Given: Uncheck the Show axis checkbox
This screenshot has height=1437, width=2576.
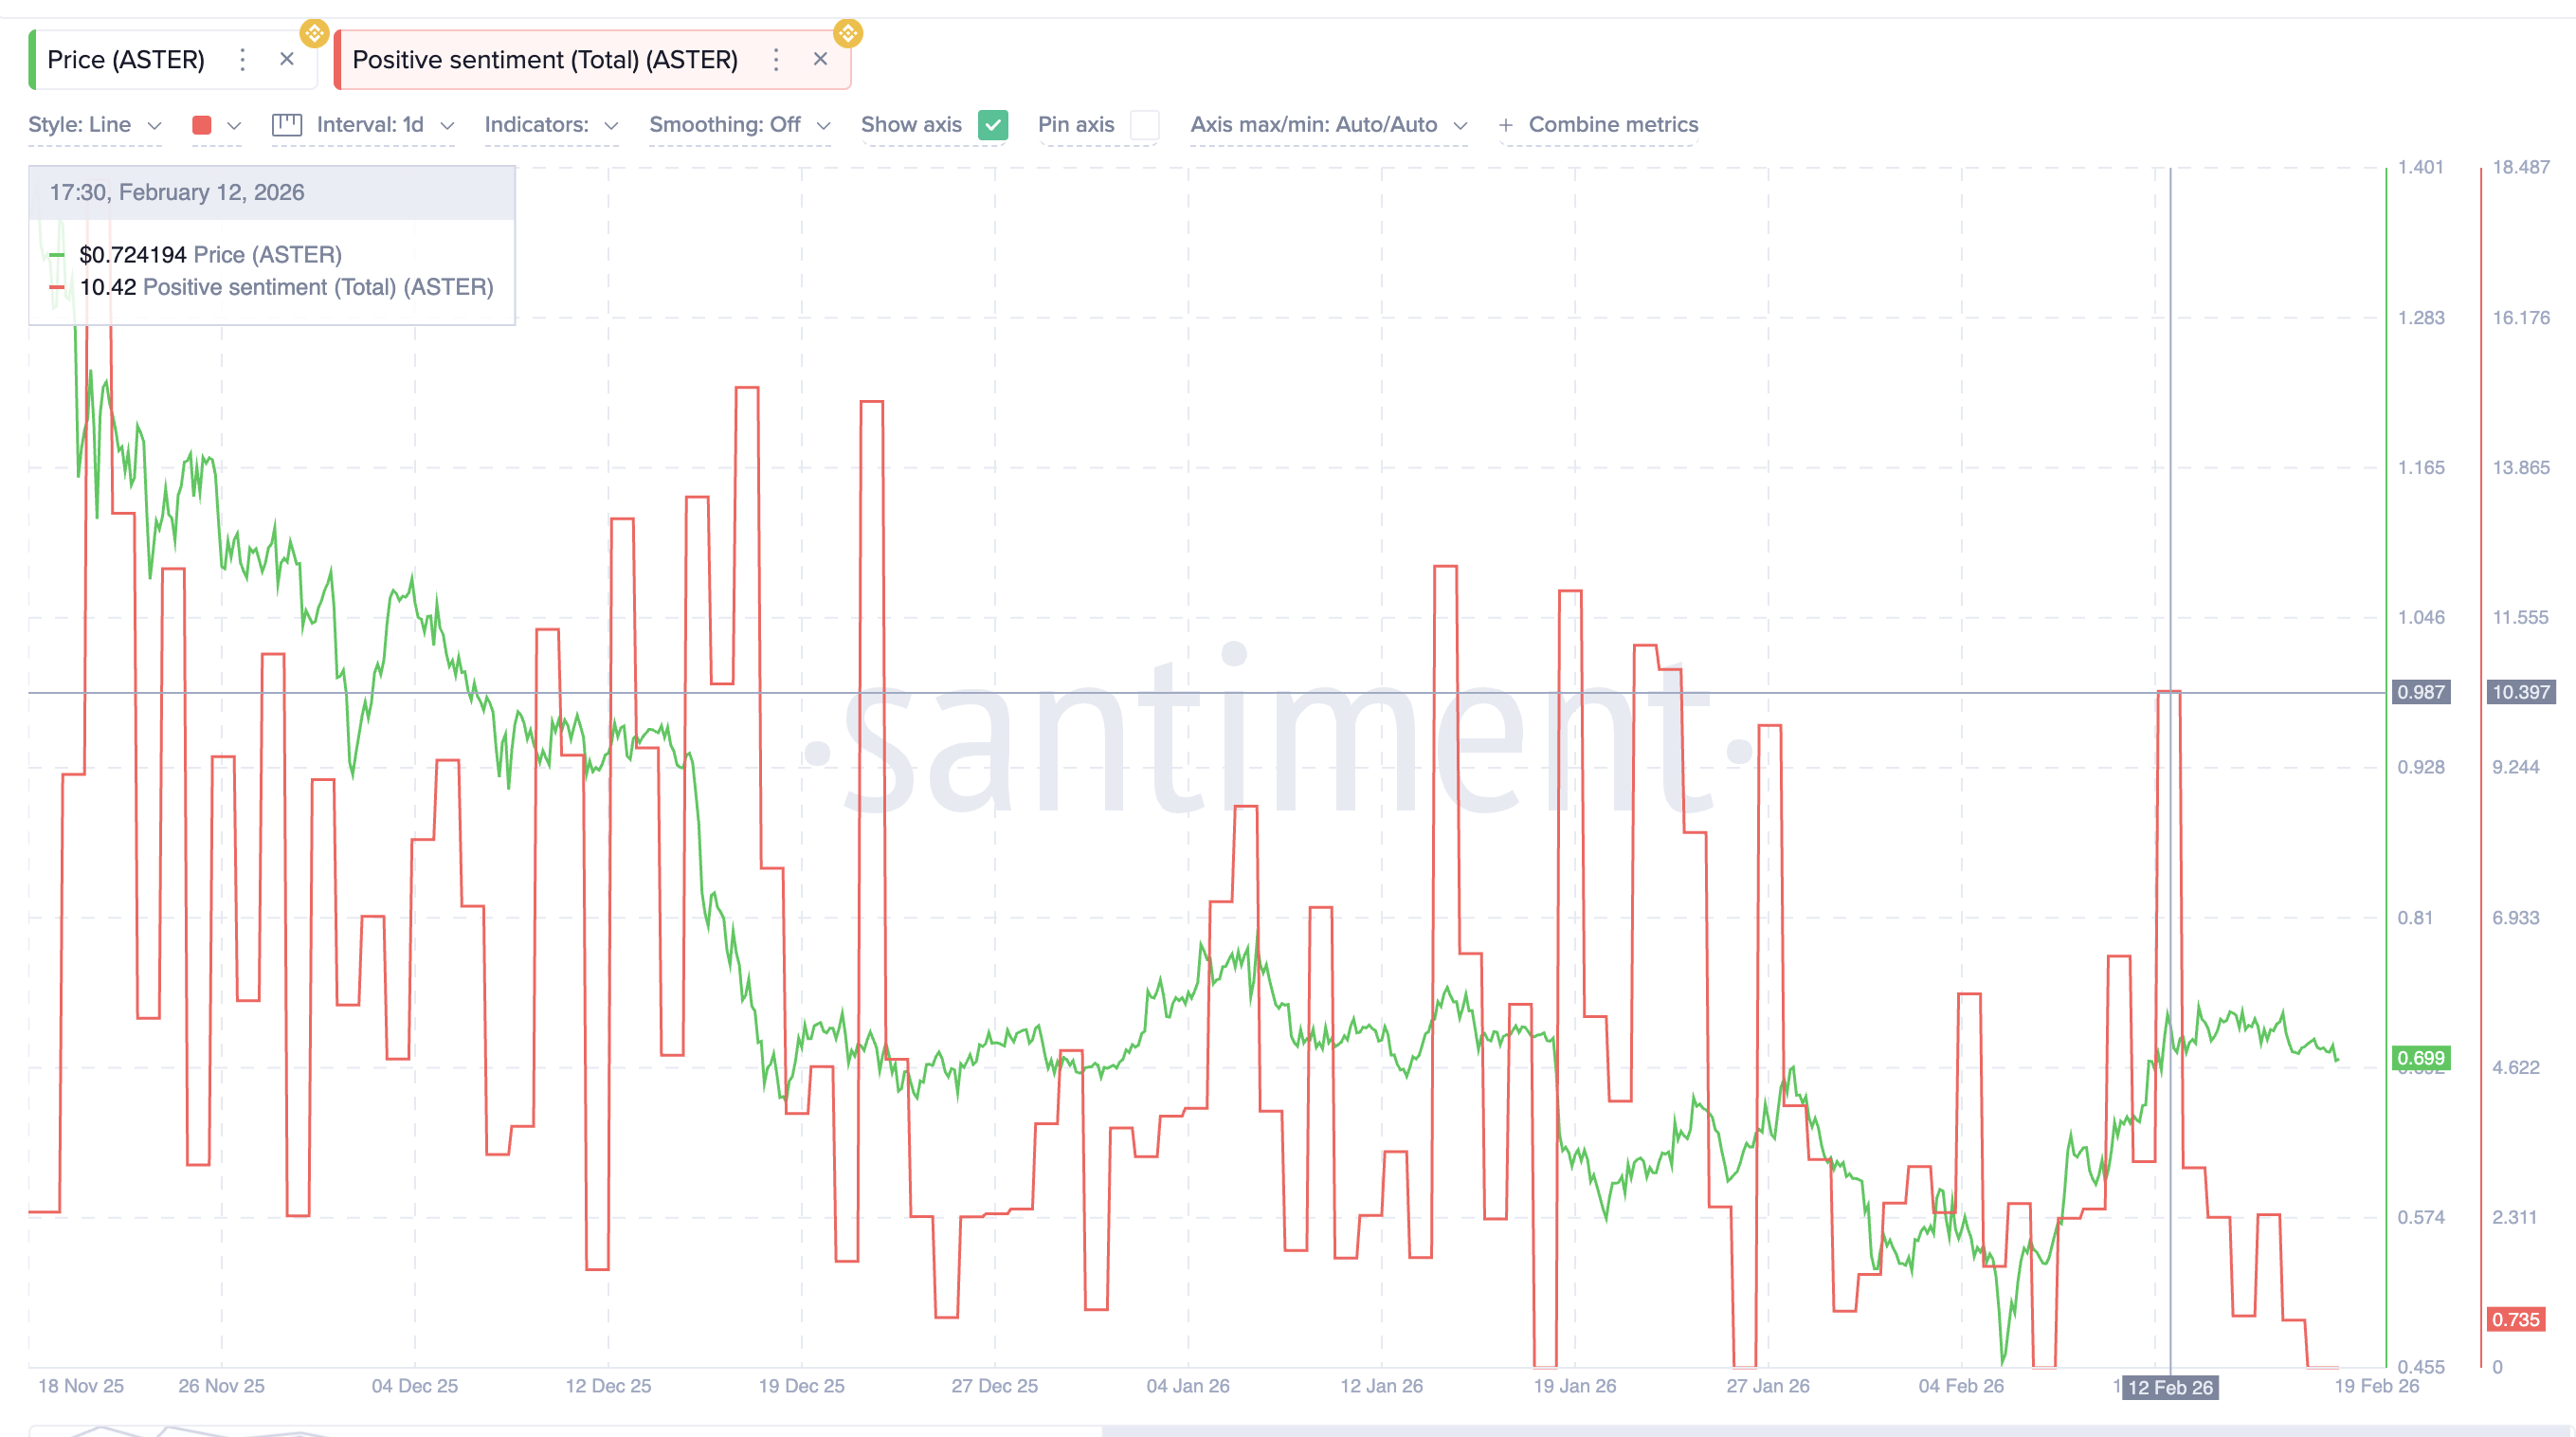Looking at the screenshot, I should pyautogui.click(x=992, y=125).
